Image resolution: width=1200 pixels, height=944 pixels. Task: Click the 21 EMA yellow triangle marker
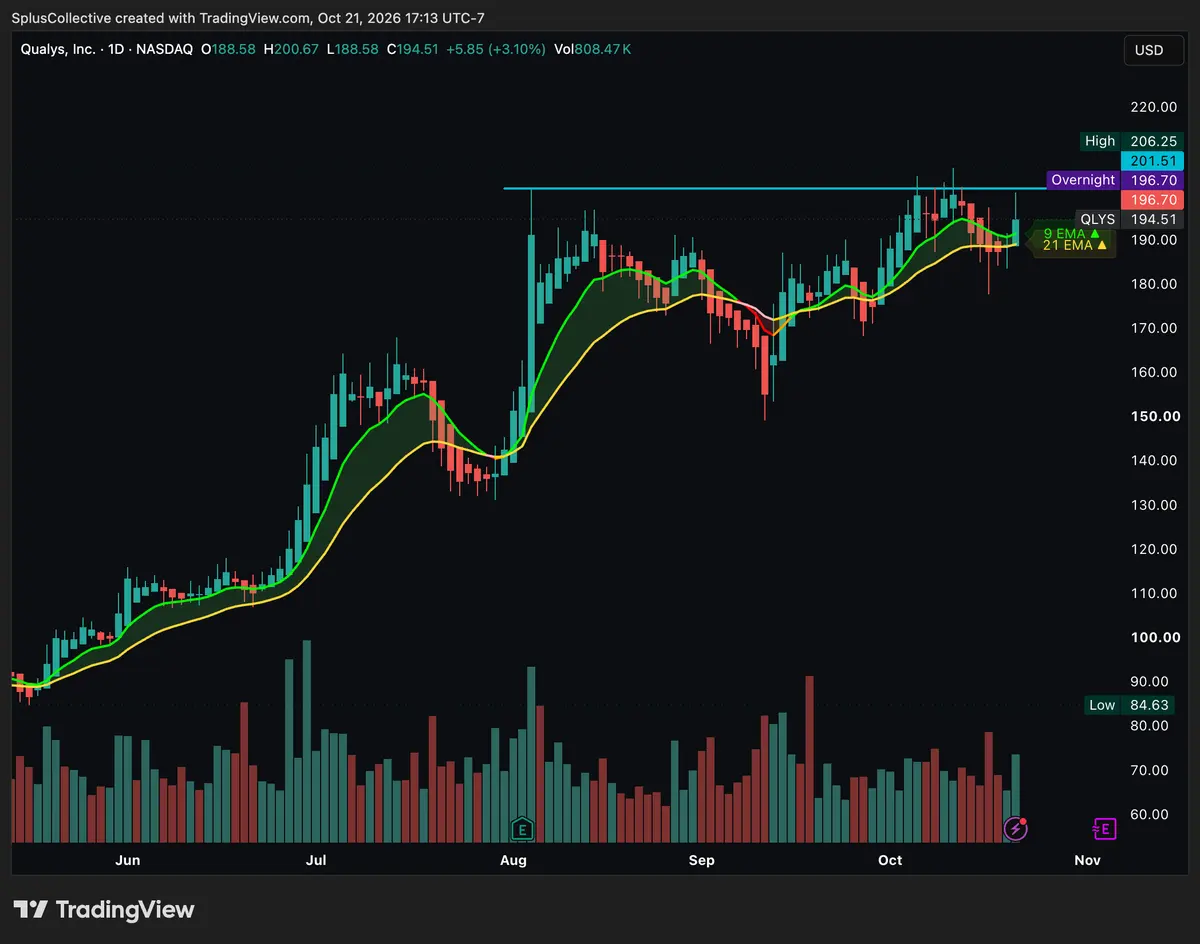tap(1102, 244)
